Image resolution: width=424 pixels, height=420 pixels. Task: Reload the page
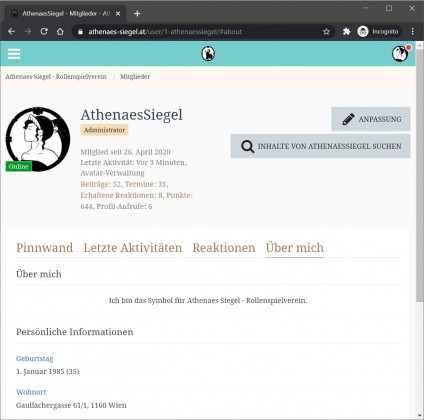(x=44, y=32)
